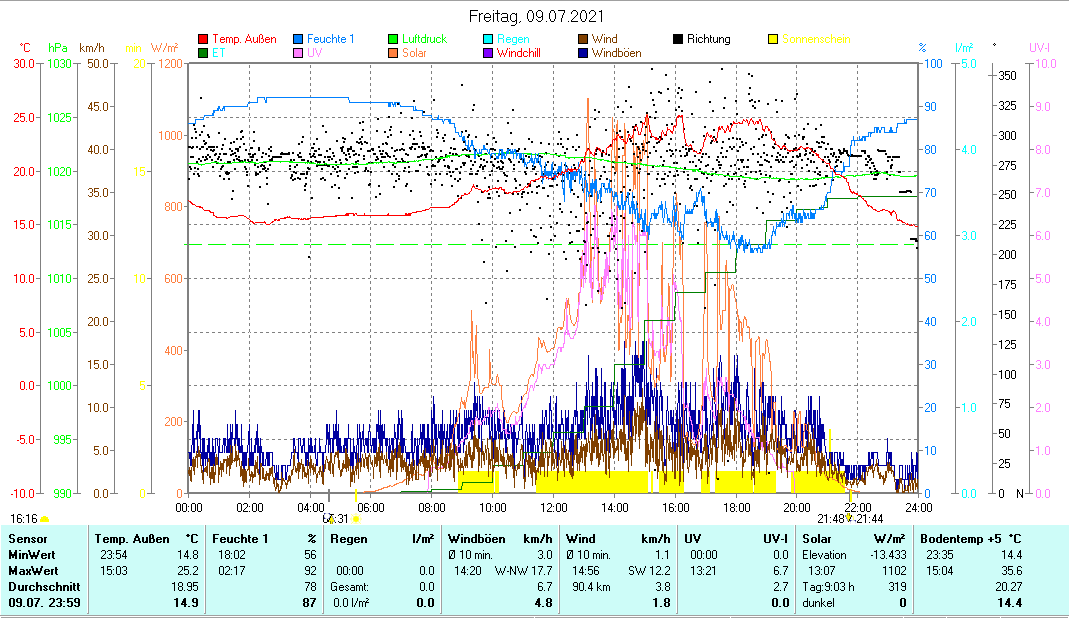The image size is (1069, 618).
Task: Click the cyan Regen legend square
Action: coord(489,40)
